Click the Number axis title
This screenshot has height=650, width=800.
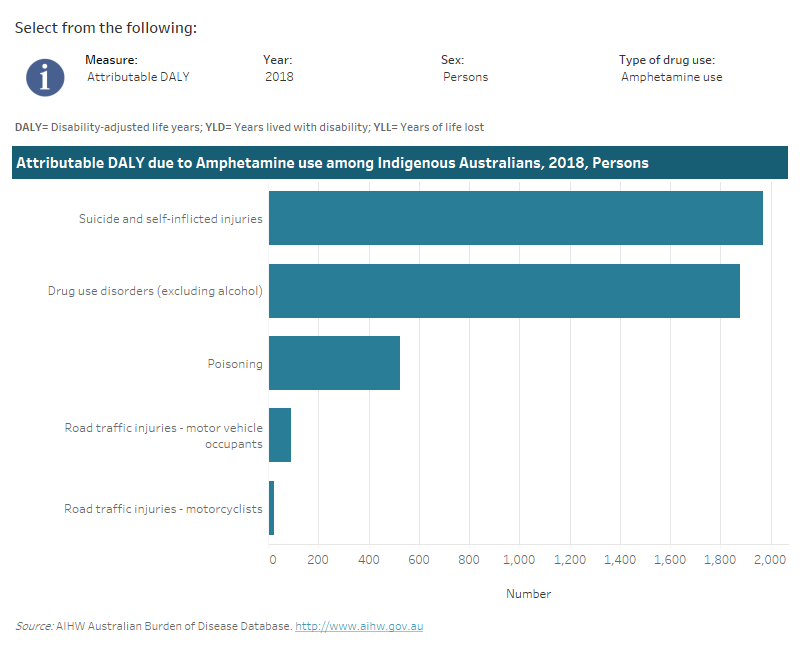pos(528,593)
